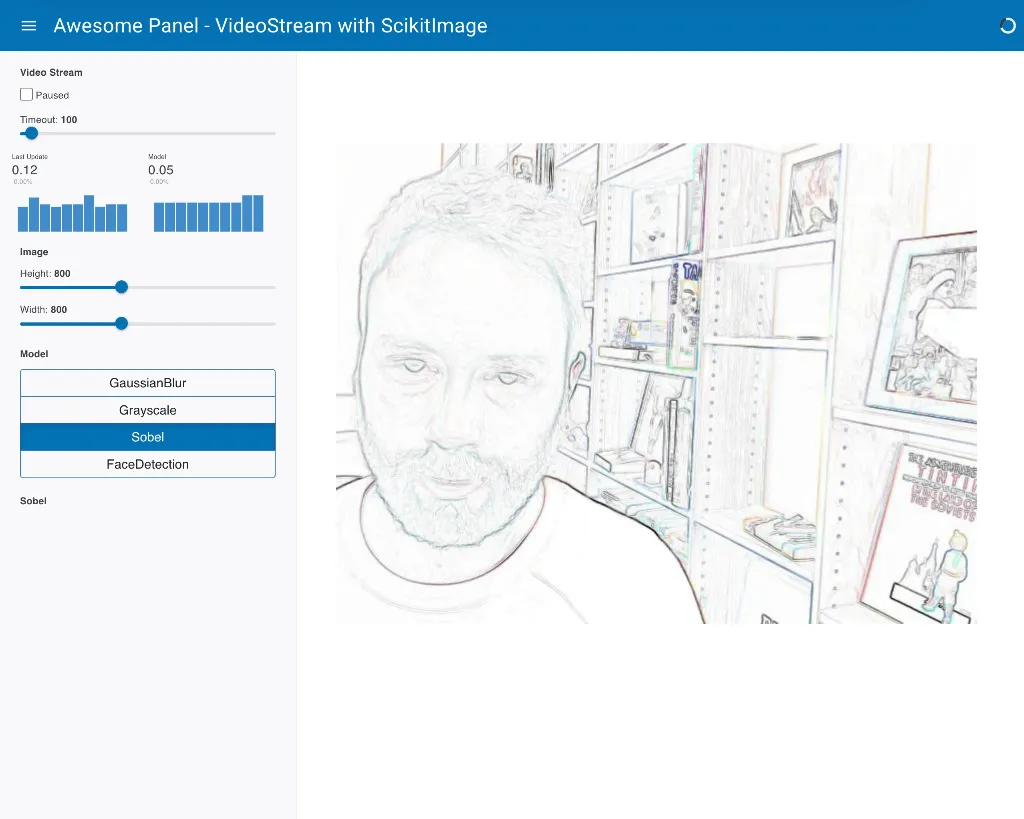Click the Sobel-filtered video stream image
1024x819 pixels.
click(655, 383)
